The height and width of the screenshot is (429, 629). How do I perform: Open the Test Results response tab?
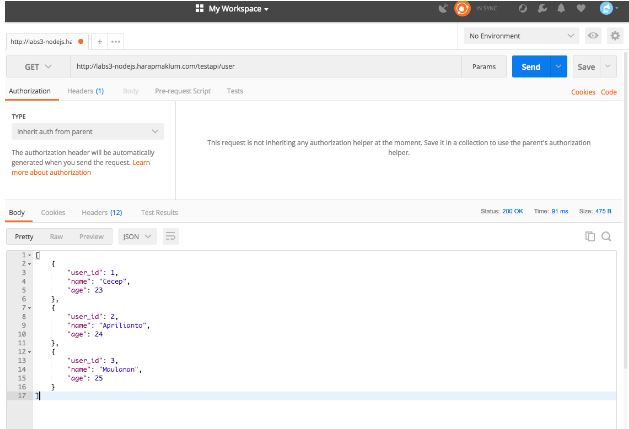click(159, 212)
